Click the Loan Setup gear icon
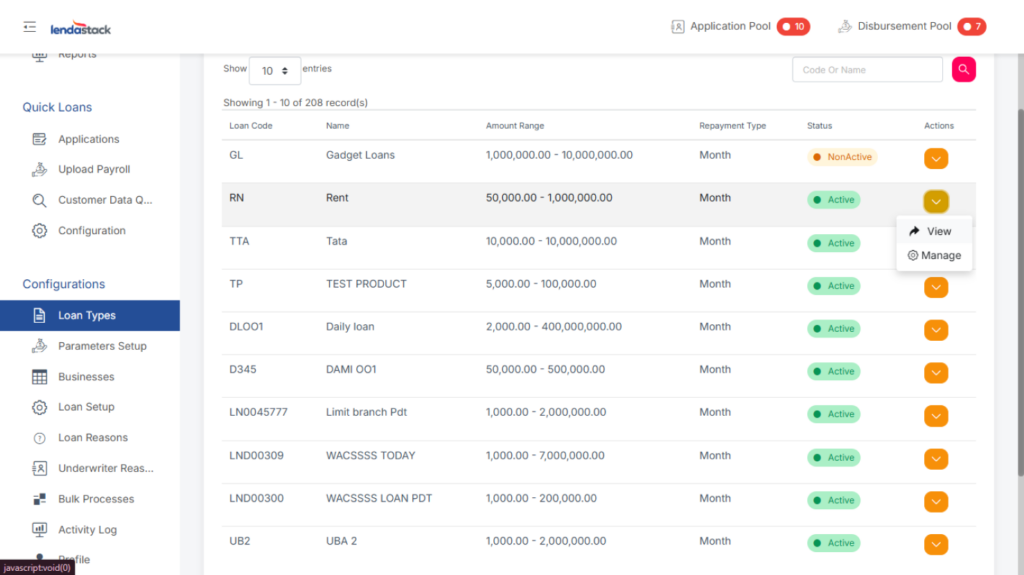Viewport: 1024px width, 575px height. 40,407
